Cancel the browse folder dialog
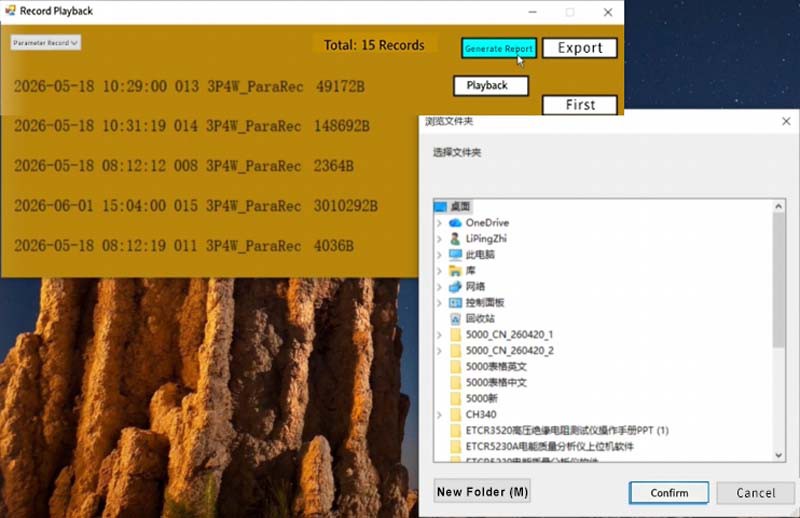The height and width of the screenshot is (518, 800). coord(756,492)
